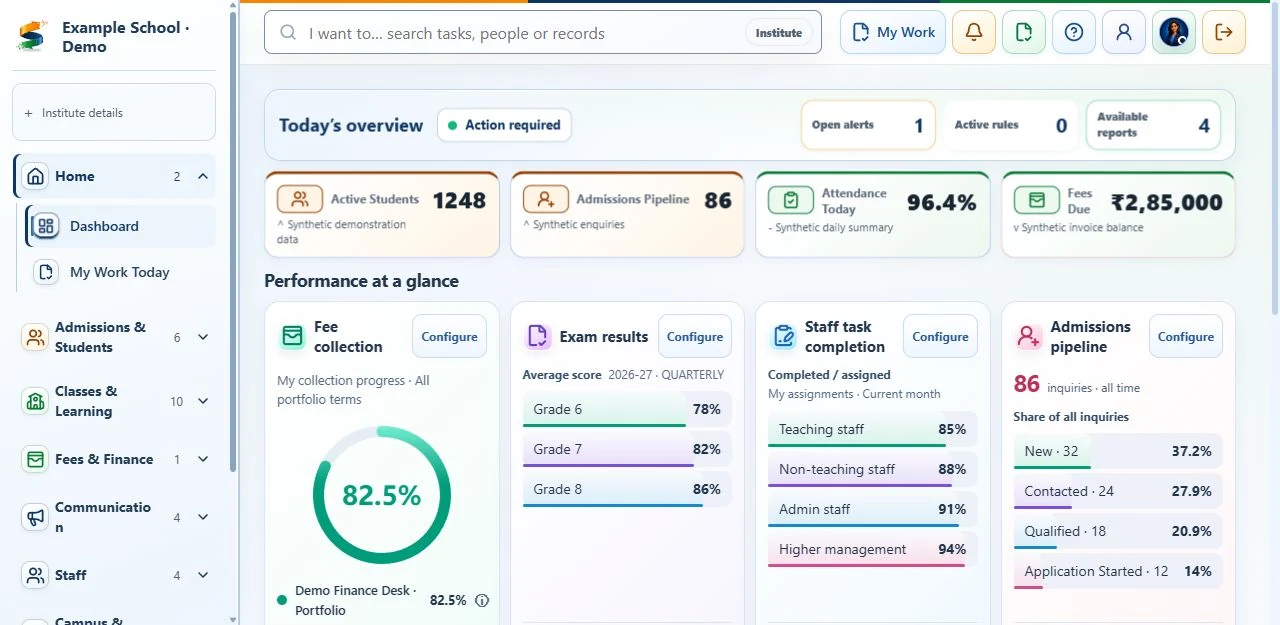1280x625 pixels.
Task: Click the Dashboard grid icon
Action: click(x=45, y=226)
